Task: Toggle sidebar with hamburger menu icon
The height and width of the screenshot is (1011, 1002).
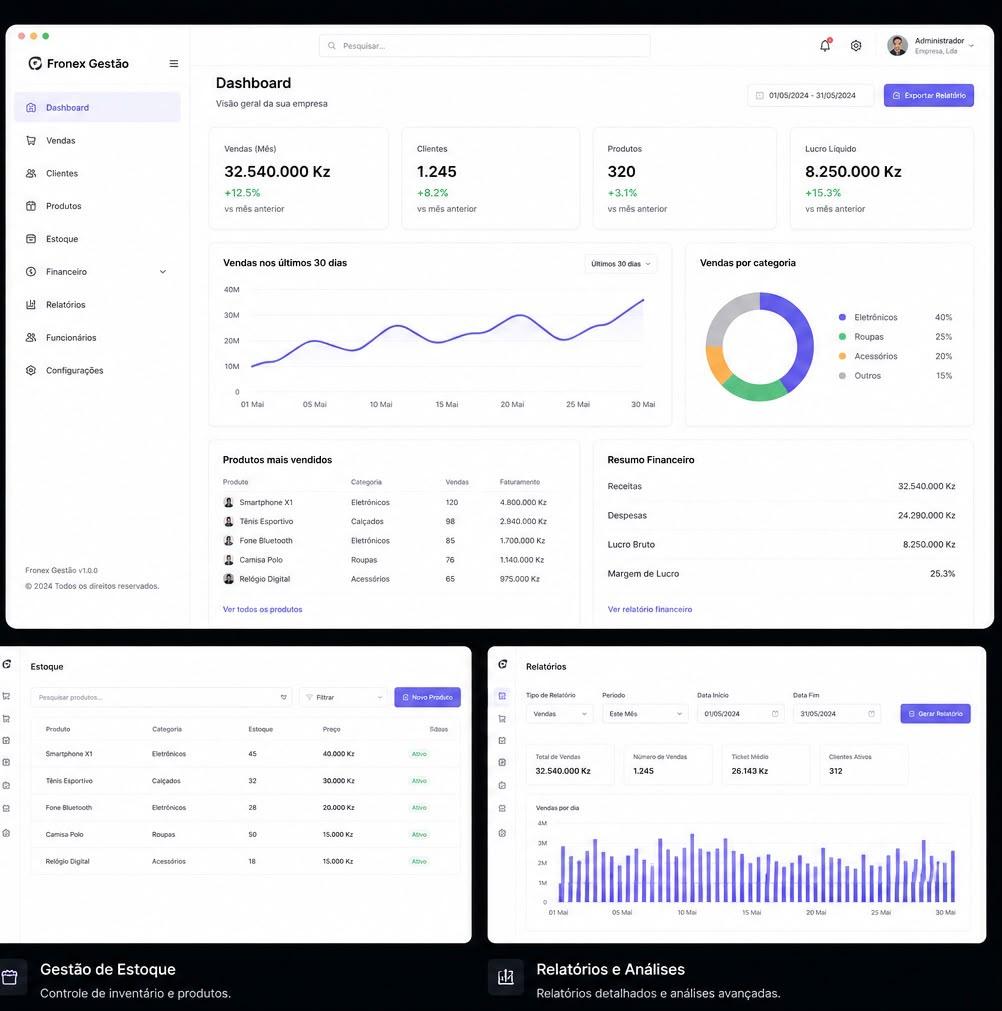Action: click(x=173, y=64)
